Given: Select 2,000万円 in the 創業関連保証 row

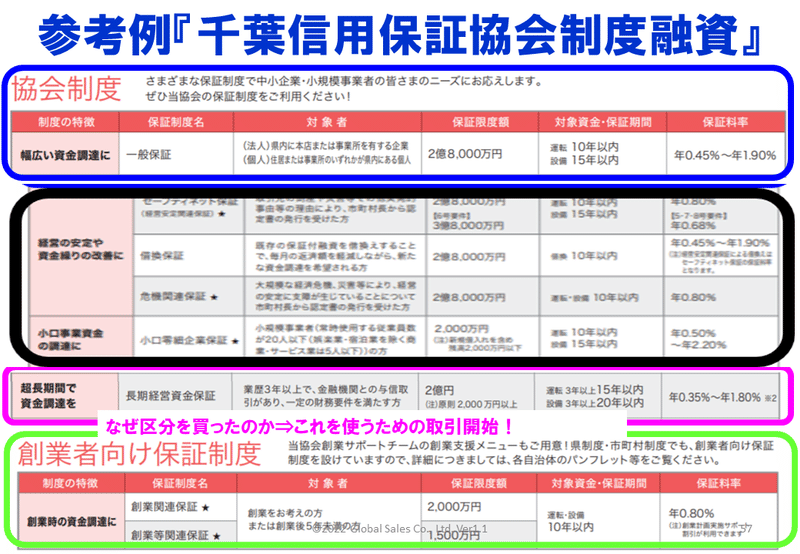Looking at the screenshot, I should click(454, 507).
